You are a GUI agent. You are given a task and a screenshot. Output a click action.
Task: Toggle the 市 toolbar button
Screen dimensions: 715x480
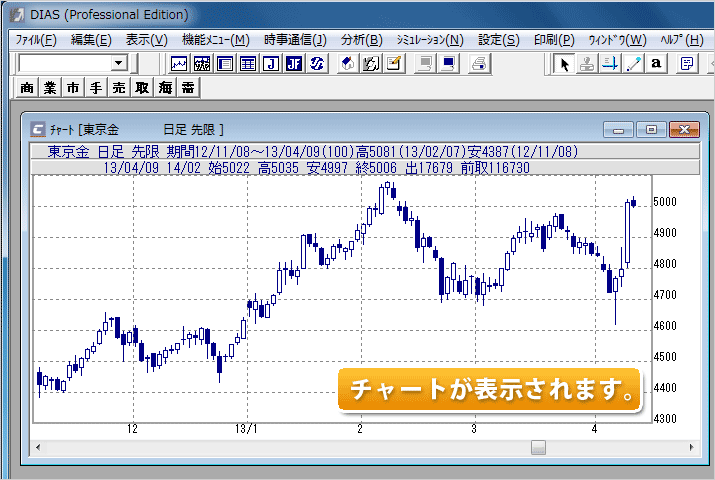coord(73,88)
